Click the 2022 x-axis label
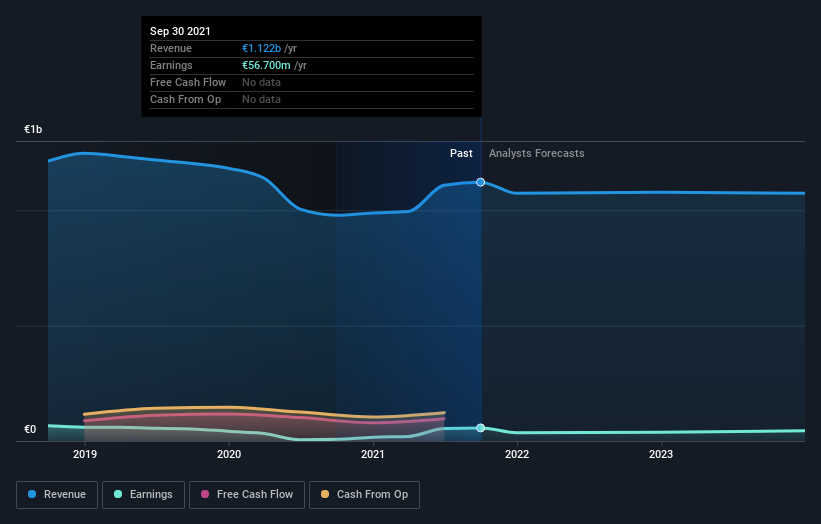Screen dimensions: 821x524 (x=517, y=454)
